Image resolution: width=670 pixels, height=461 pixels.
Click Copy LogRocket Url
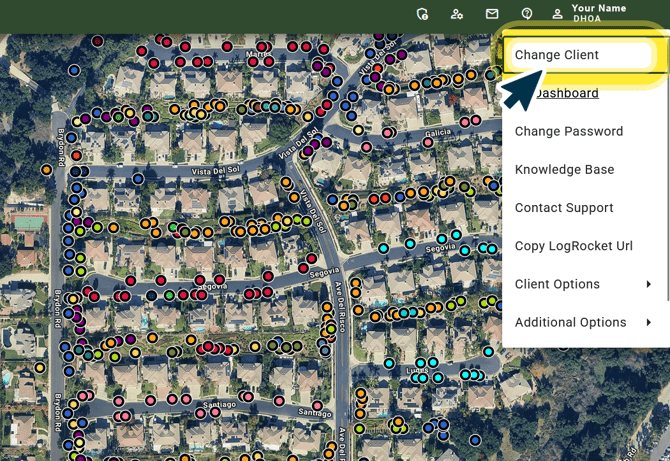[573, 246]
